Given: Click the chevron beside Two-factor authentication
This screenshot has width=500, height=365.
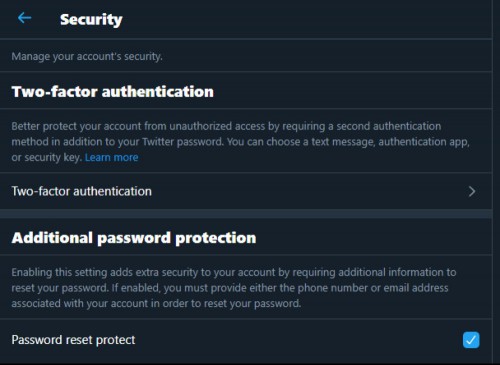Looking at the screenshot, I should (x=472, y=191).
